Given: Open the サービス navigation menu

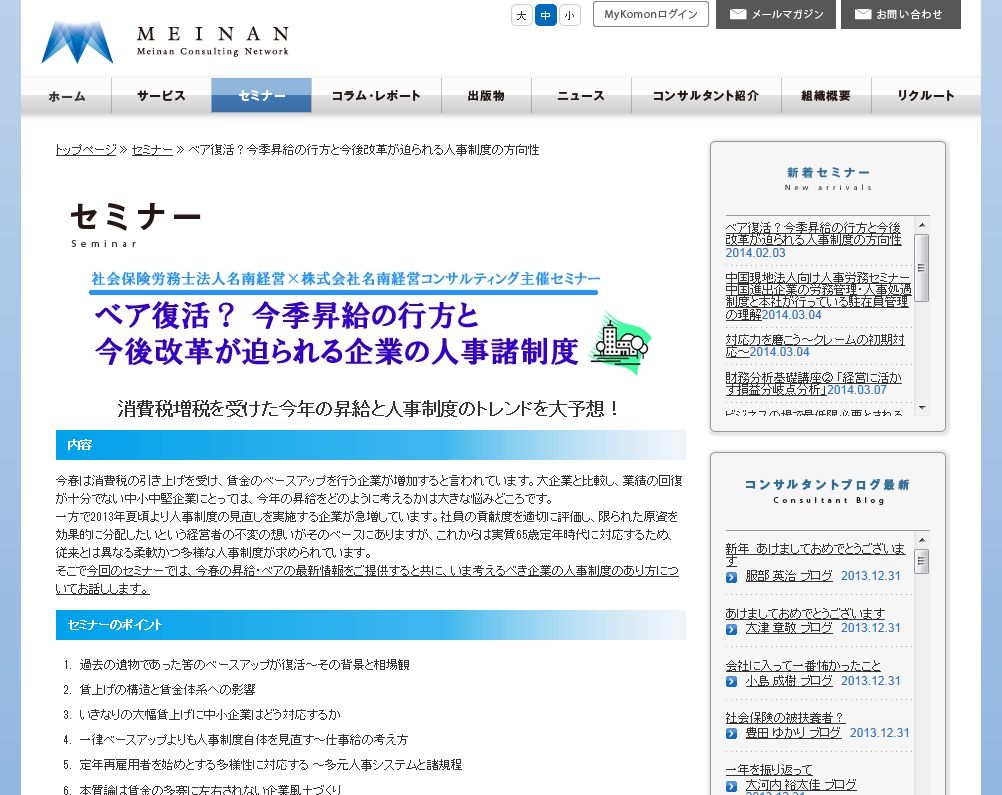Looking at the screenshot, I should coord(161,96).
